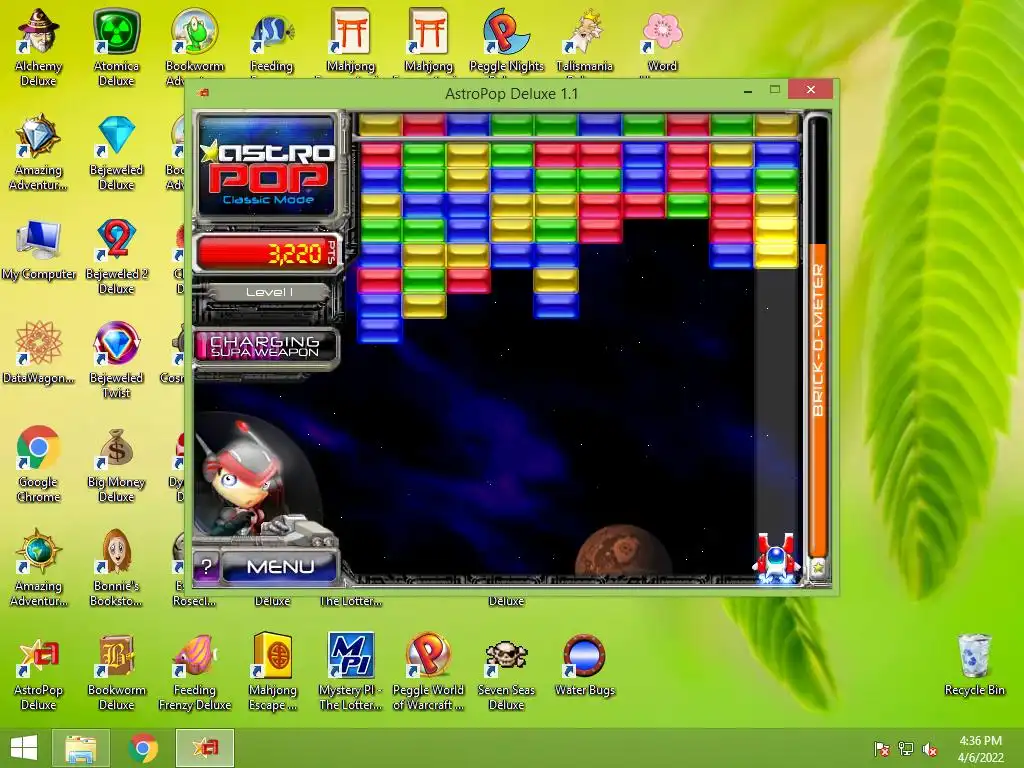Image resolution: width=1024 pixels, height=768 pixels.
Task: Open the Peggle Nights shortcut
Action: pos(506,40)
